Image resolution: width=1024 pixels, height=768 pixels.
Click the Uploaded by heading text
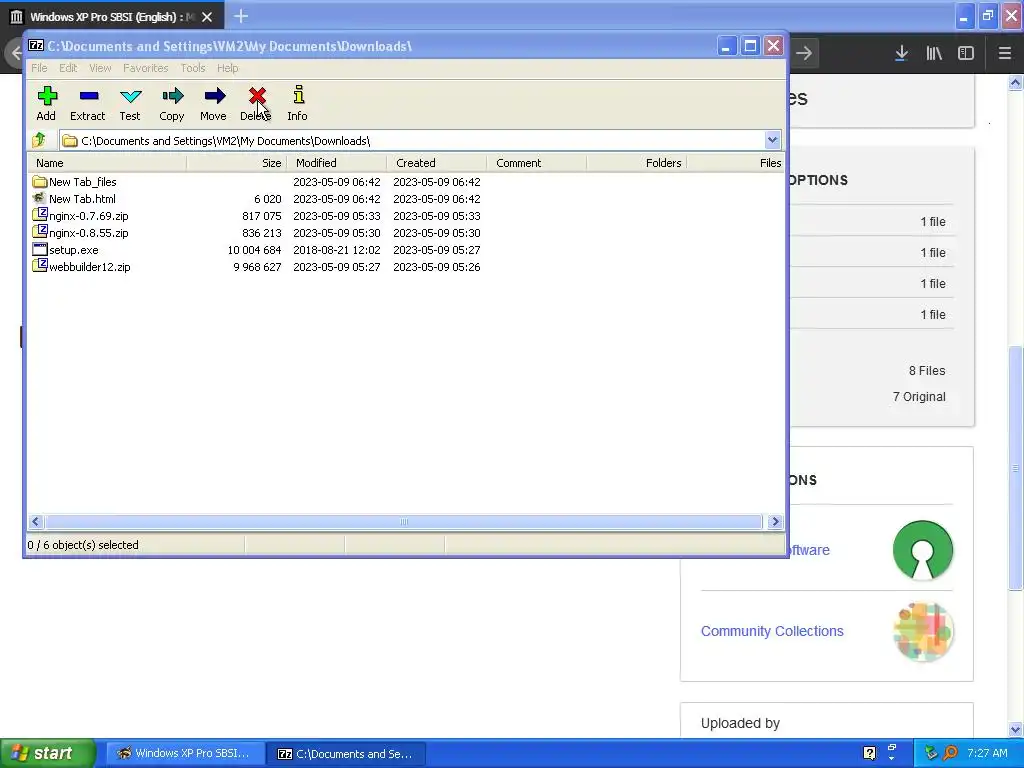click(x=740, y=723)
